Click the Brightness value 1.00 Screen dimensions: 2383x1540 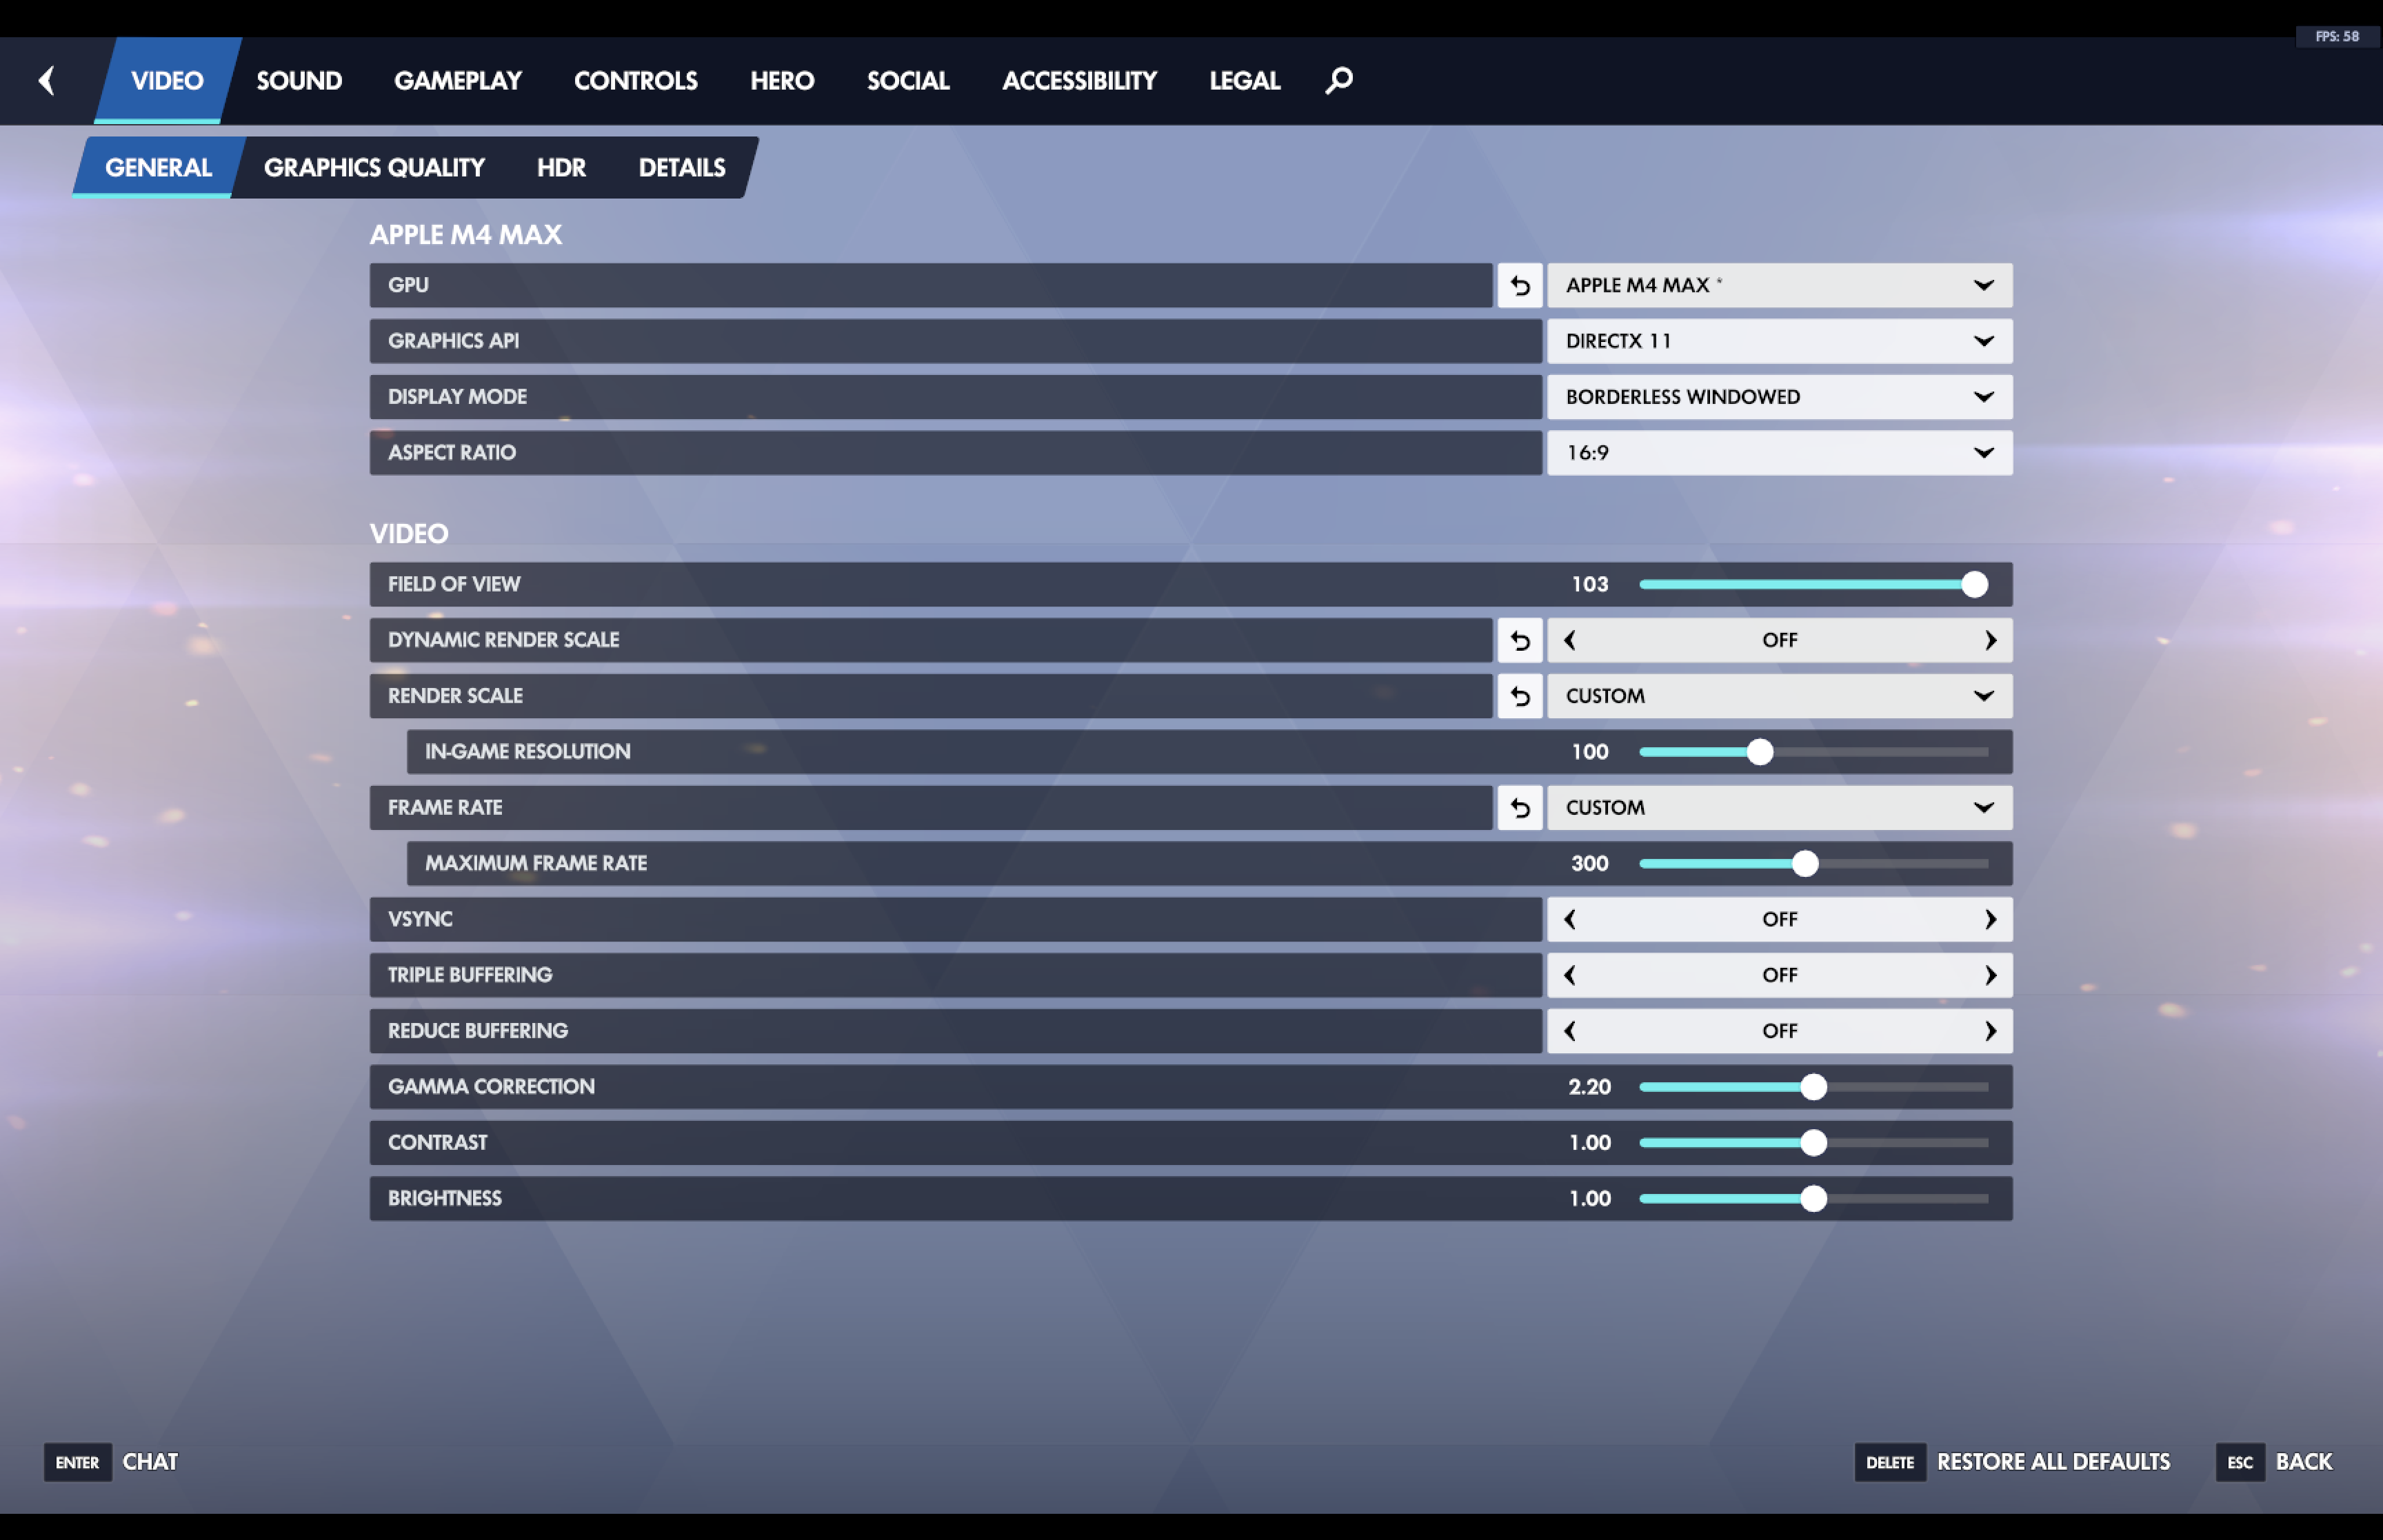coord(1590,1199)
